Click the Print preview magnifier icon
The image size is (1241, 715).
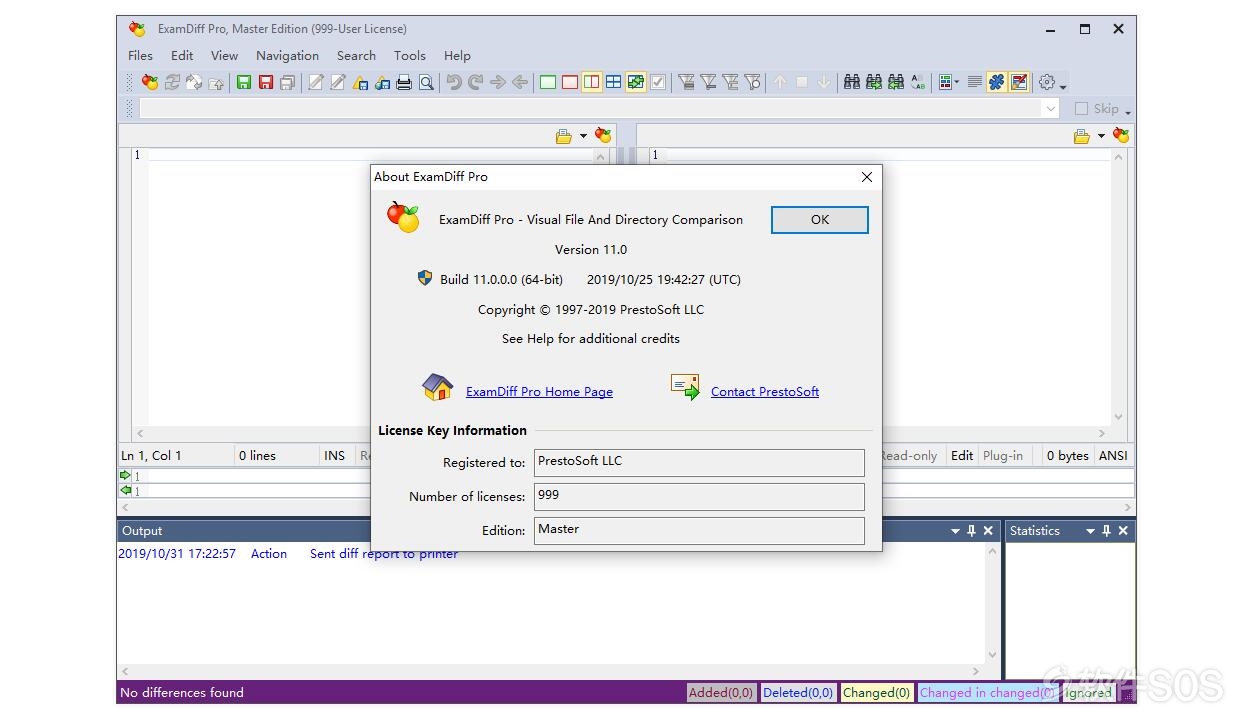pyautogui.click(x=426, y=82)
